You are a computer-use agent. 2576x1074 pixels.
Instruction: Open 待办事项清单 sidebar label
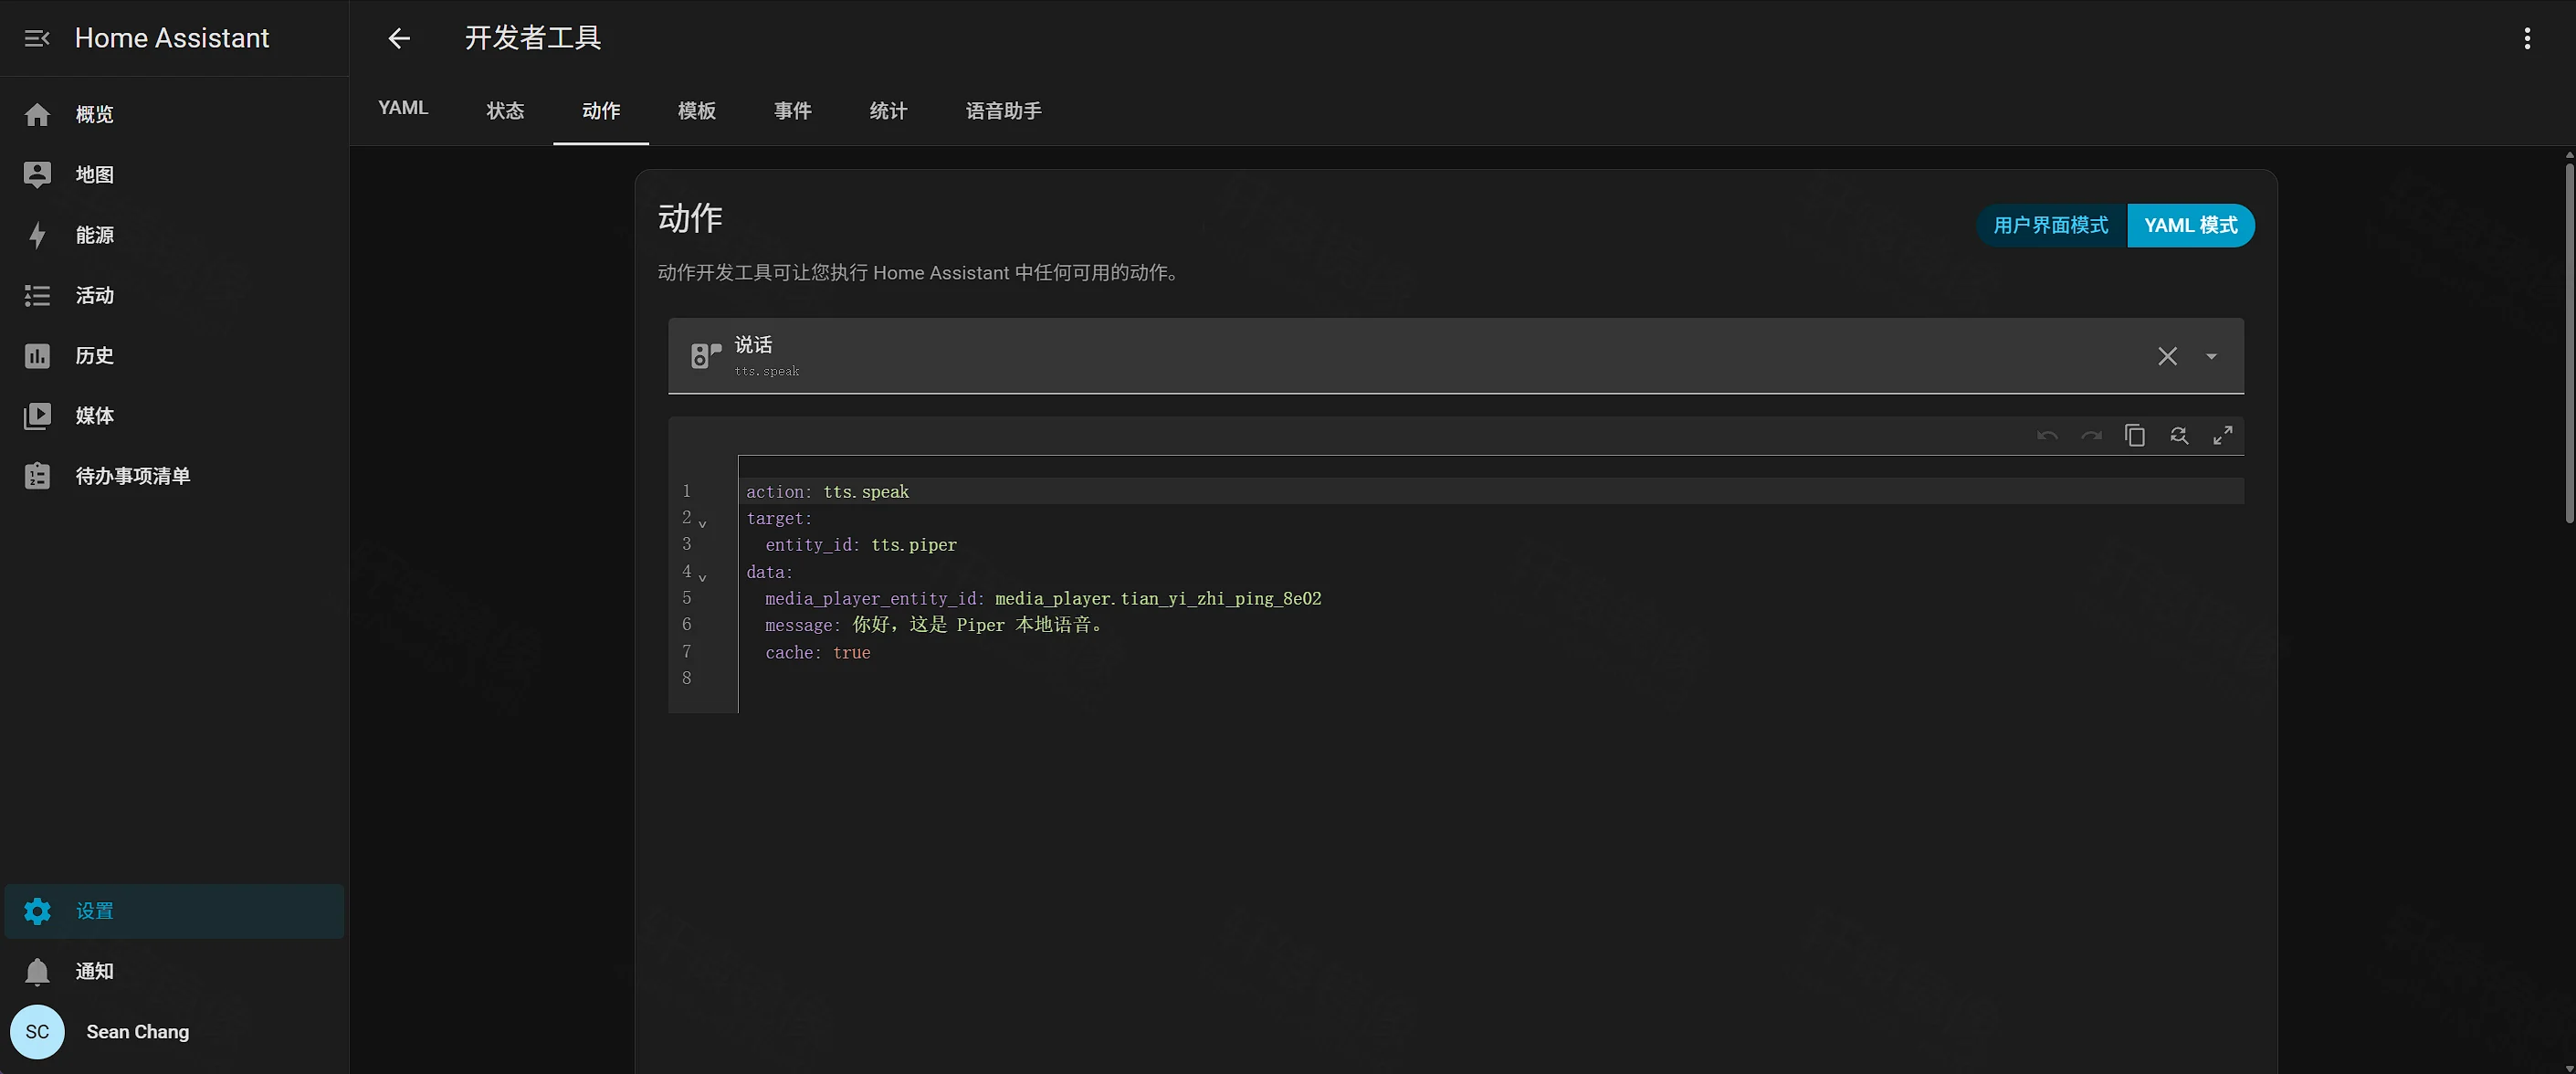coord(133,476)
